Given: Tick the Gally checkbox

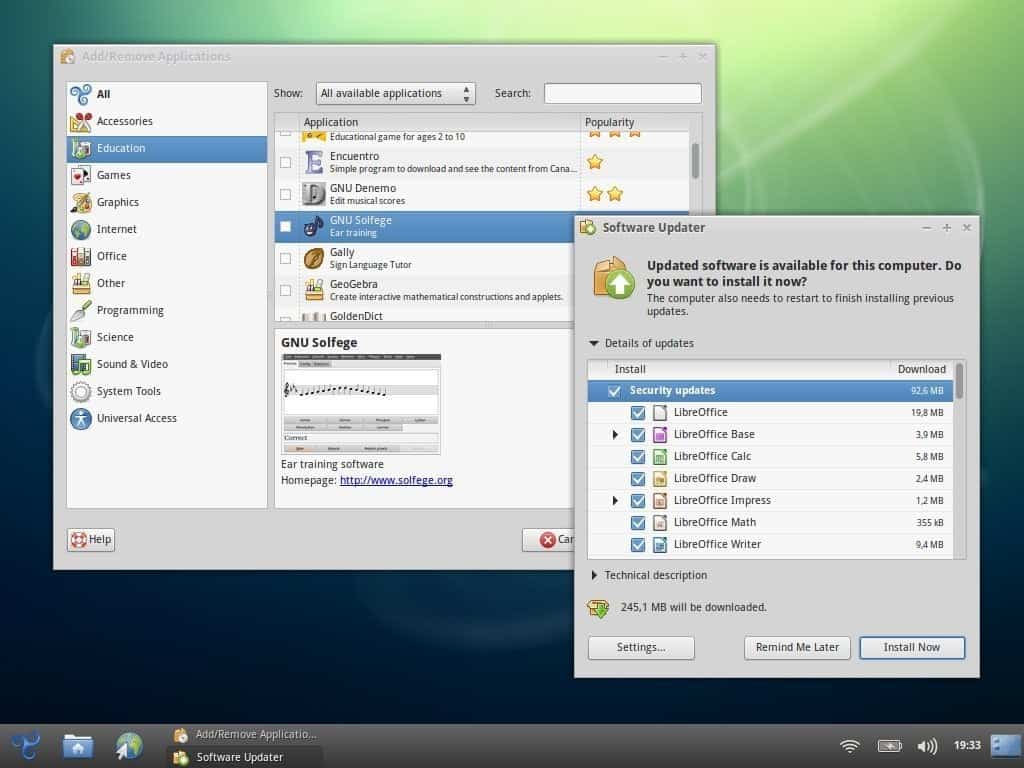Looking at the screenshot, I should pos(285,258).
